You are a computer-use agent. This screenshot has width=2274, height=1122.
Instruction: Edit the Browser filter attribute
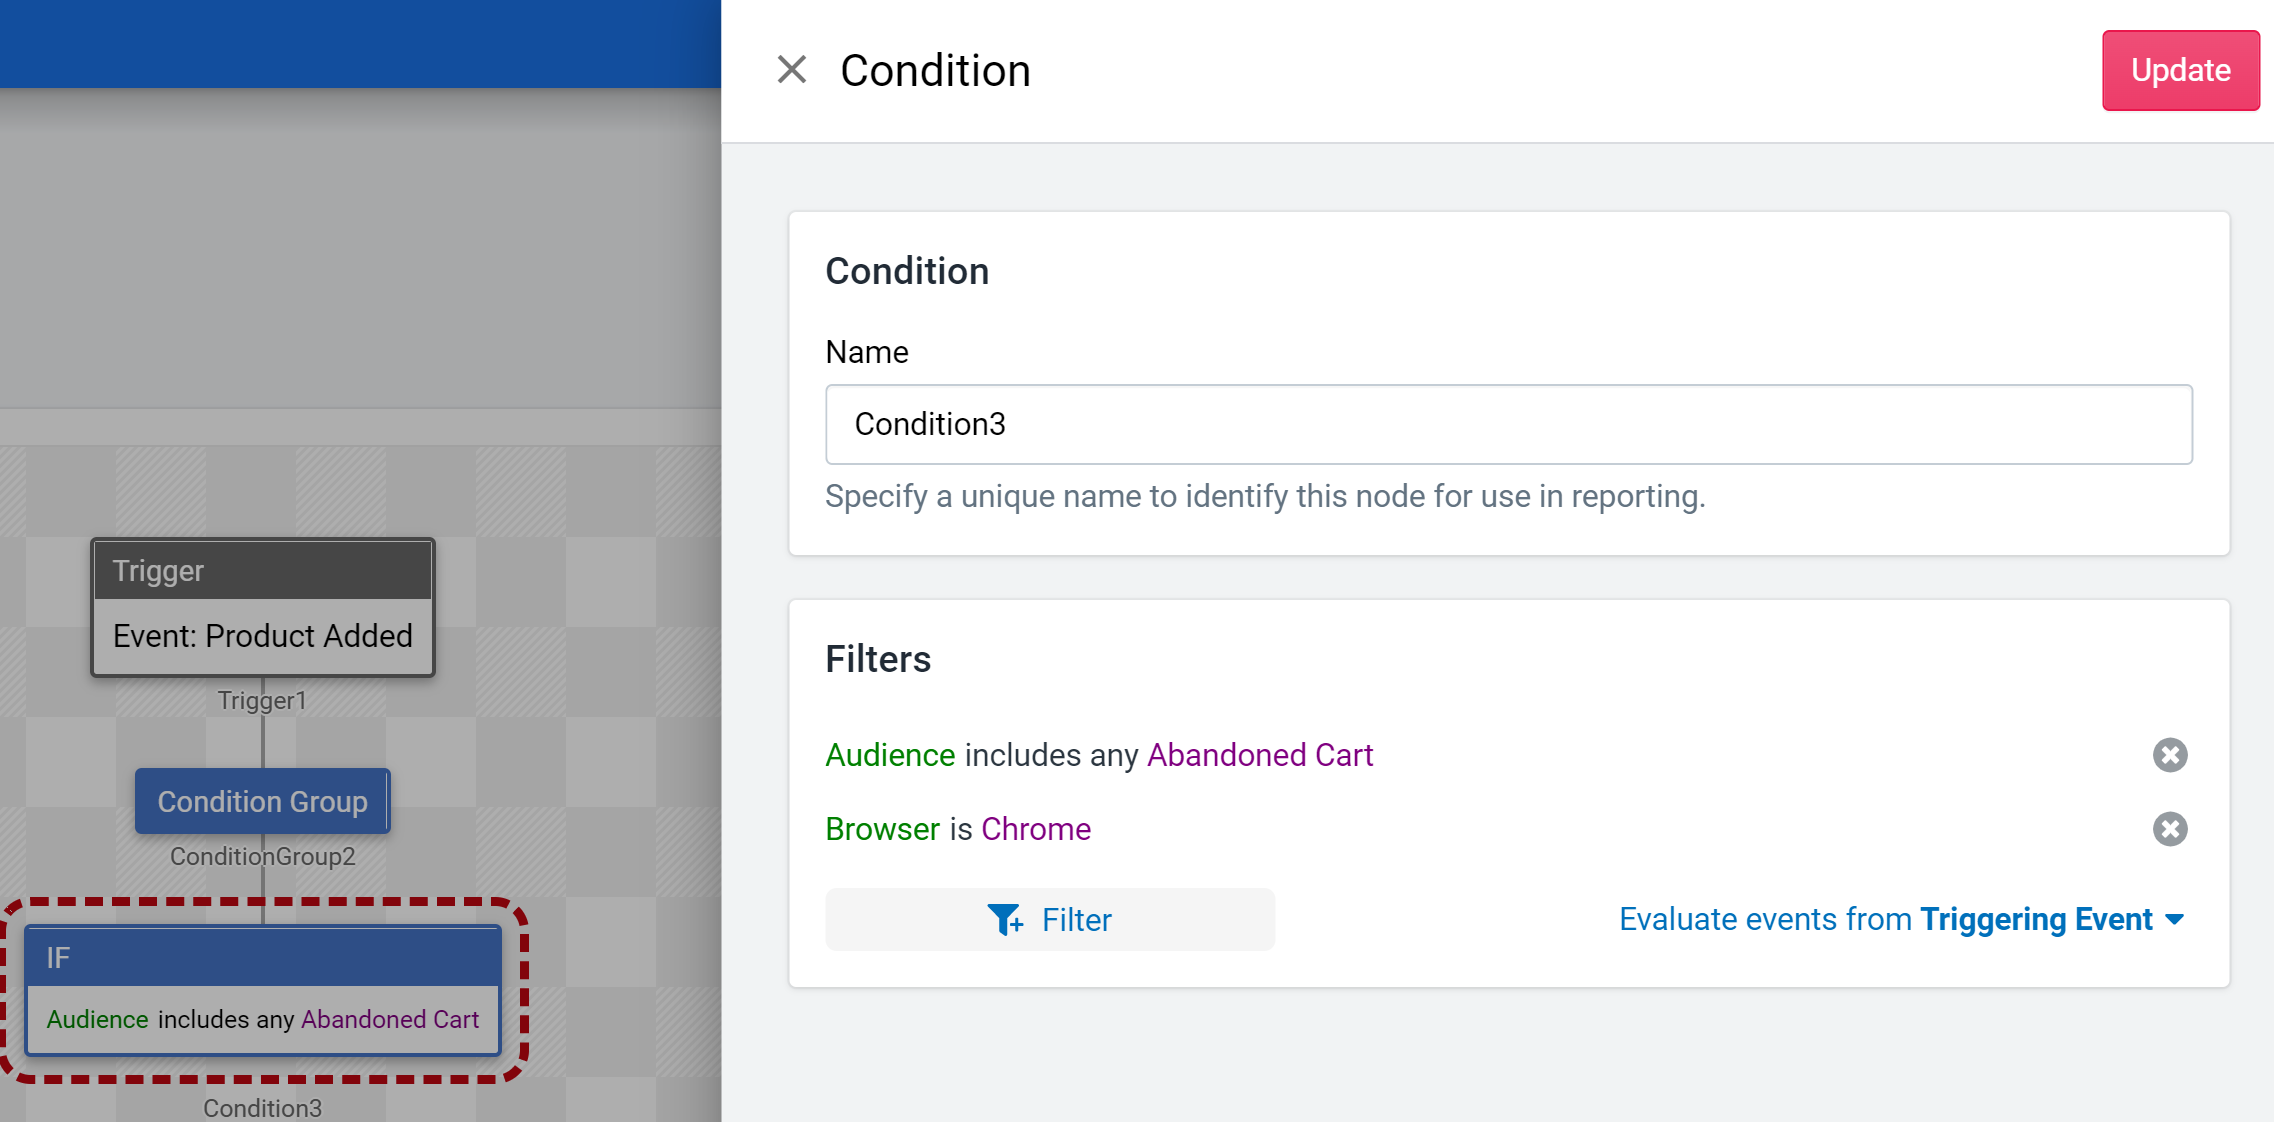point(883,829)
